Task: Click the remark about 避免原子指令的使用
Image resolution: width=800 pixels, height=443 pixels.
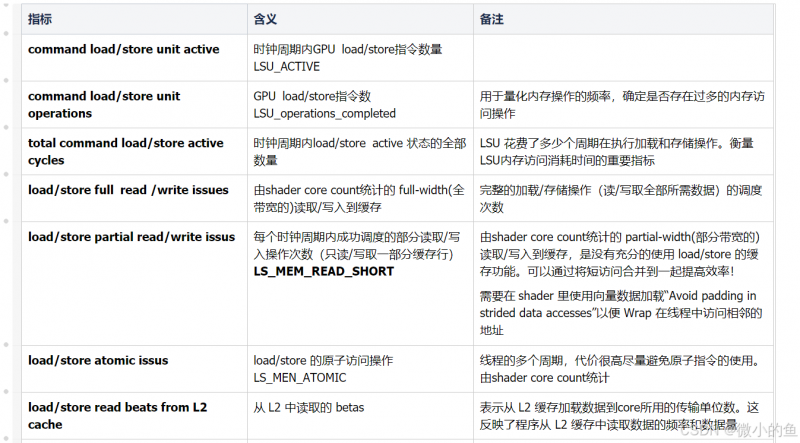Action: click(623, 369)
